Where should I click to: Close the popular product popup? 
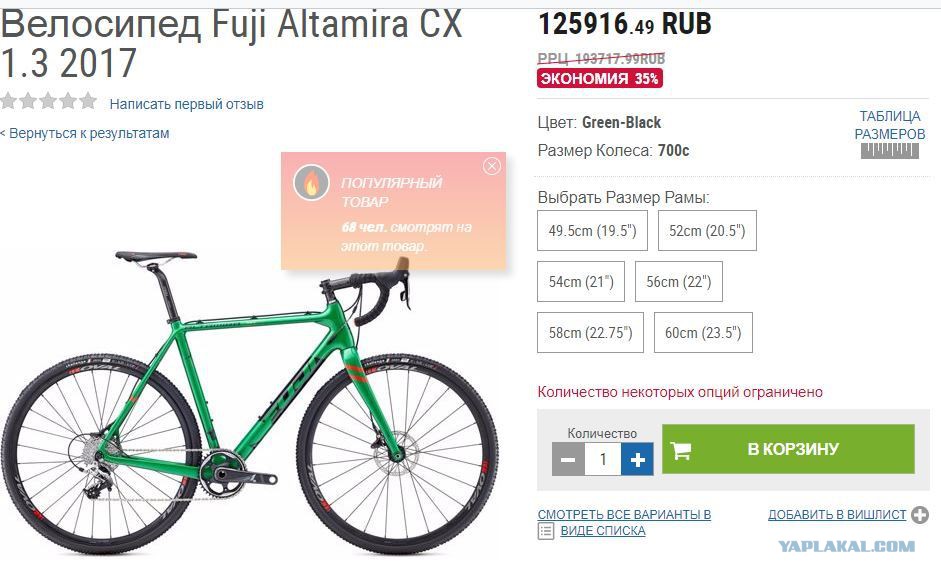point(492,166)
